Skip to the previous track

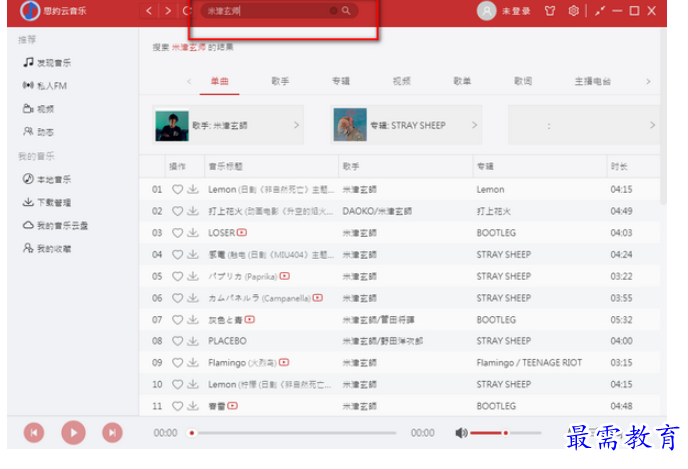[34, 433]
